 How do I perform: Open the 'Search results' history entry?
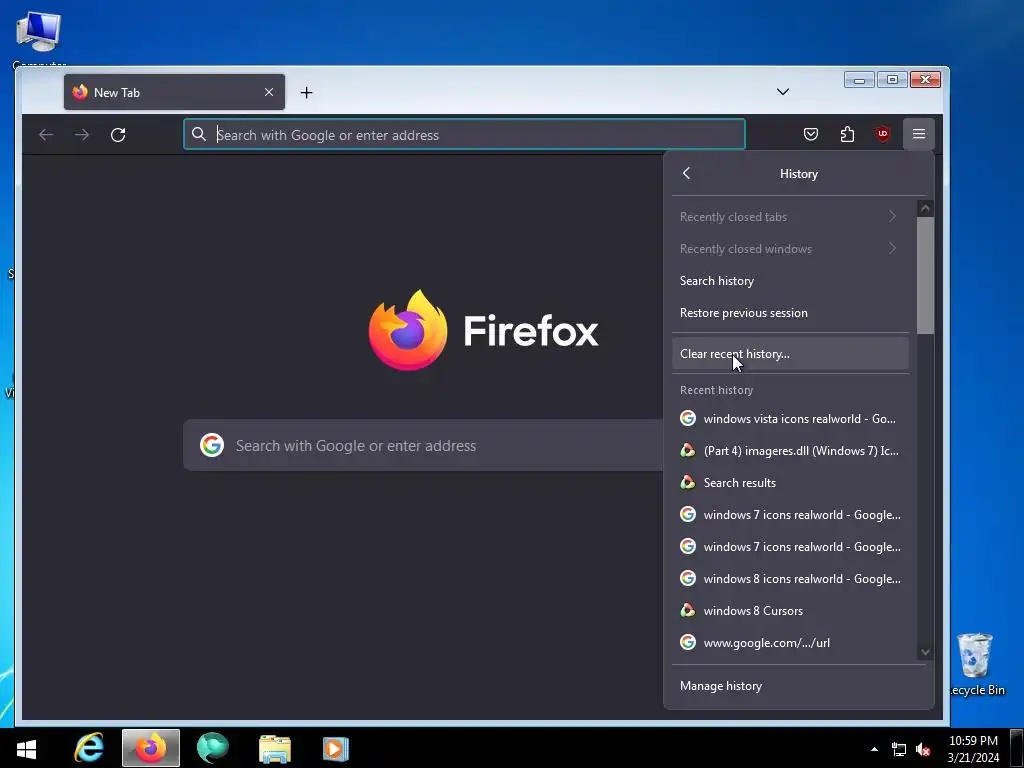(790, 483)
